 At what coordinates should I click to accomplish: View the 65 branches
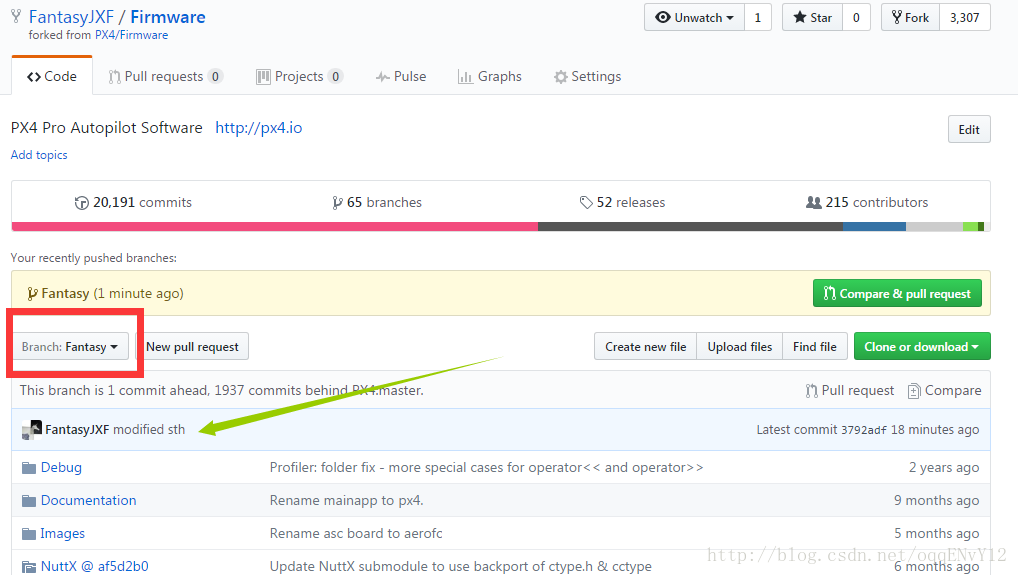coord(377,202)
